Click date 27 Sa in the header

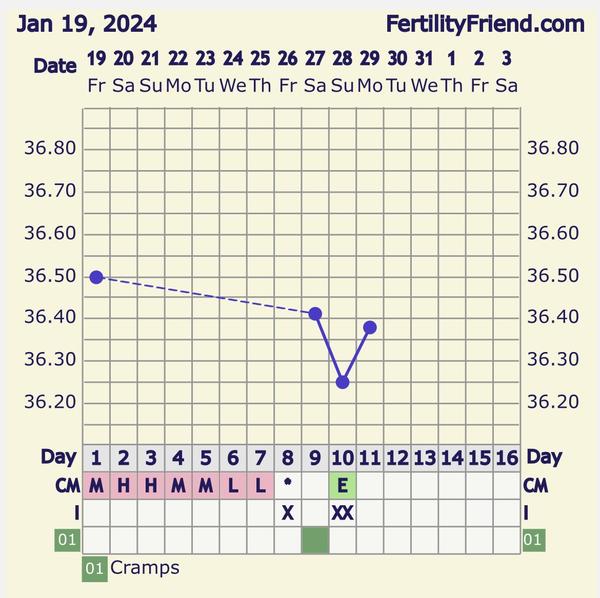[315, 72]
